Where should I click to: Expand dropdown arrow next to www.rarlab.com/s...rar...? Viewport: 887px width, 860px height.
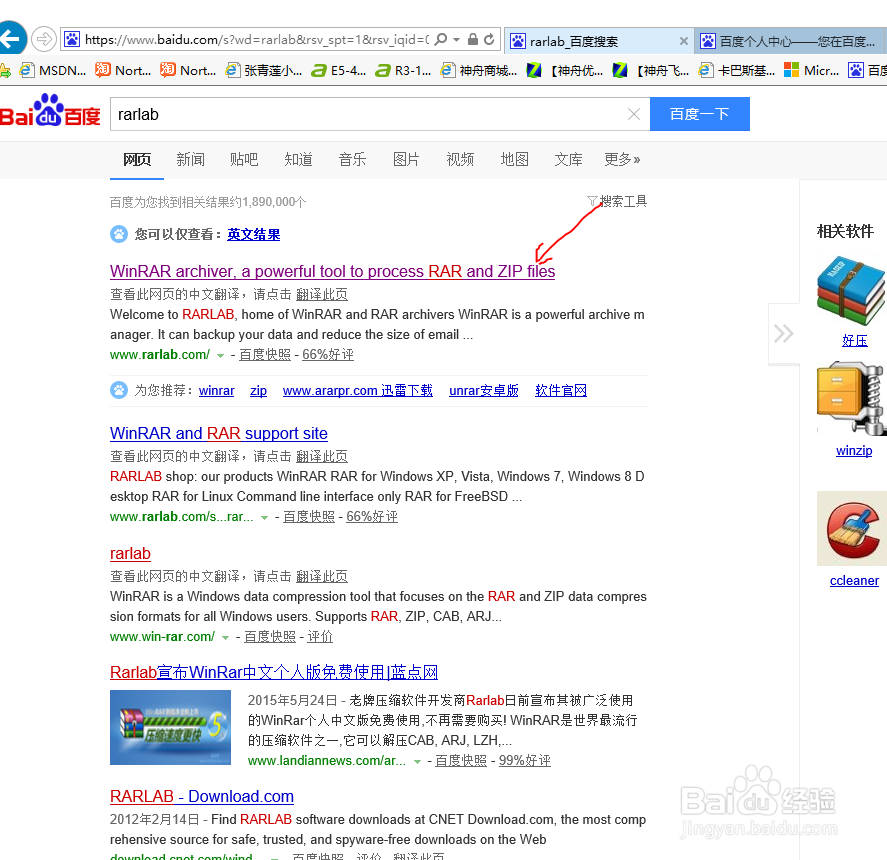coord(264,518)
